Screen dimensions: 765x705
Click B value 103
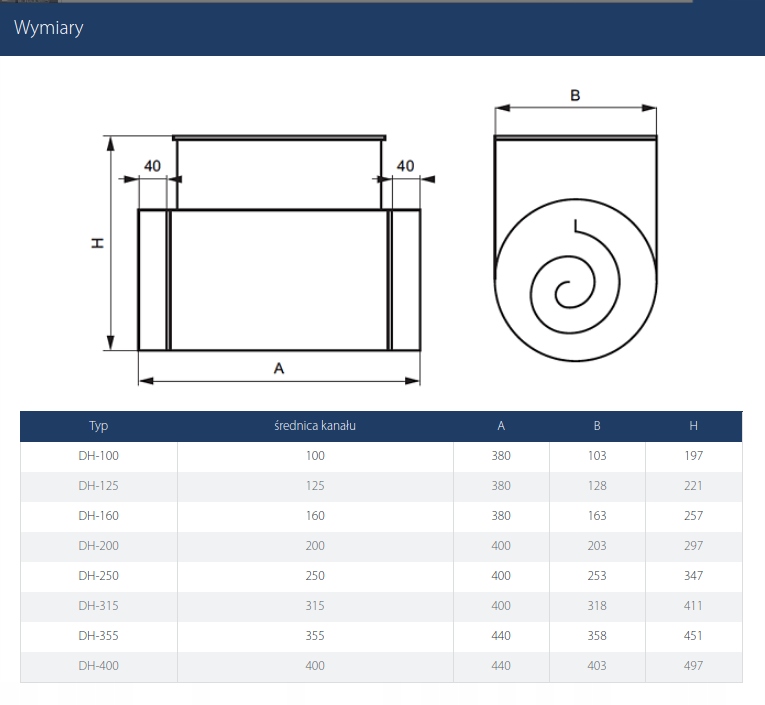click(597, 456)
